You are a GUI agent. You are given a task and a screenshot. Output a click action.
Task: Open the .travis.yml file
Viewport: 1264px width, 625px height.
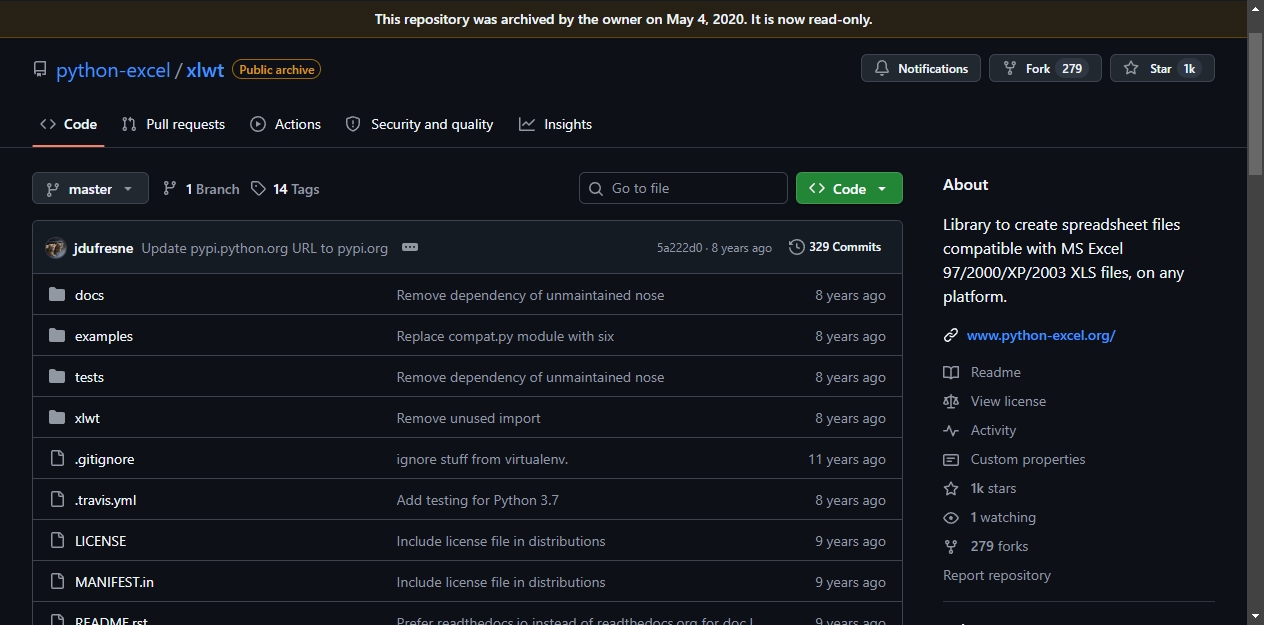click(x=105, y=500)
